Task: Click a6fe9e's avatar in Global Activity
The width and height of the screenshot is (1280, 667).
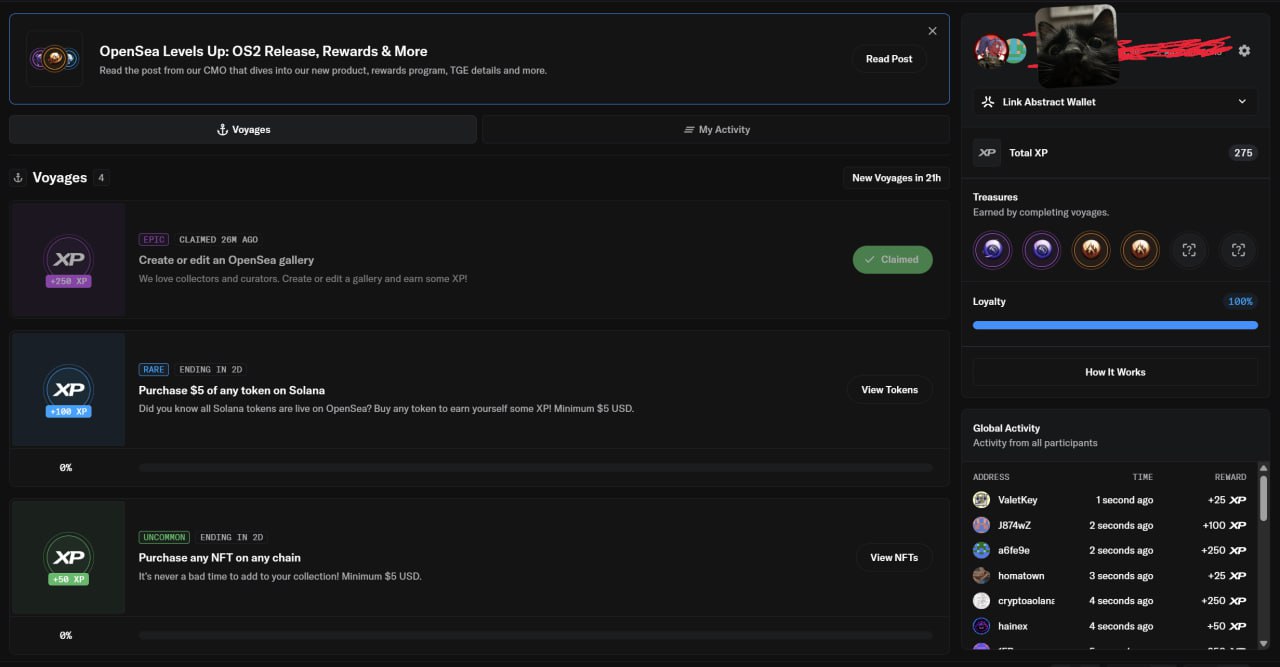Action: point(981,550)
